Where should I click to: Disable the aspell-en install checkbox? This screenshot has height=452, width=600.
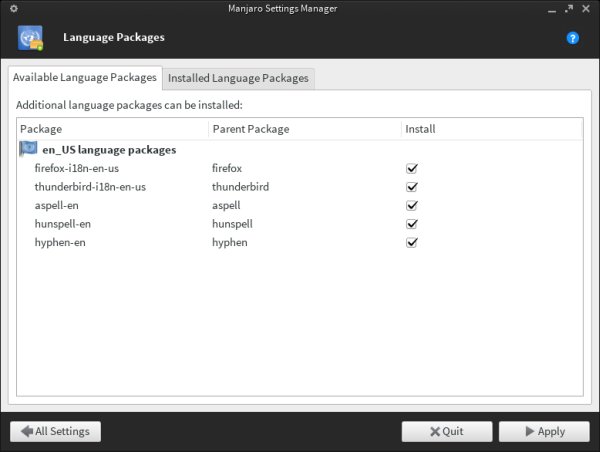click(x=411, y=205)
